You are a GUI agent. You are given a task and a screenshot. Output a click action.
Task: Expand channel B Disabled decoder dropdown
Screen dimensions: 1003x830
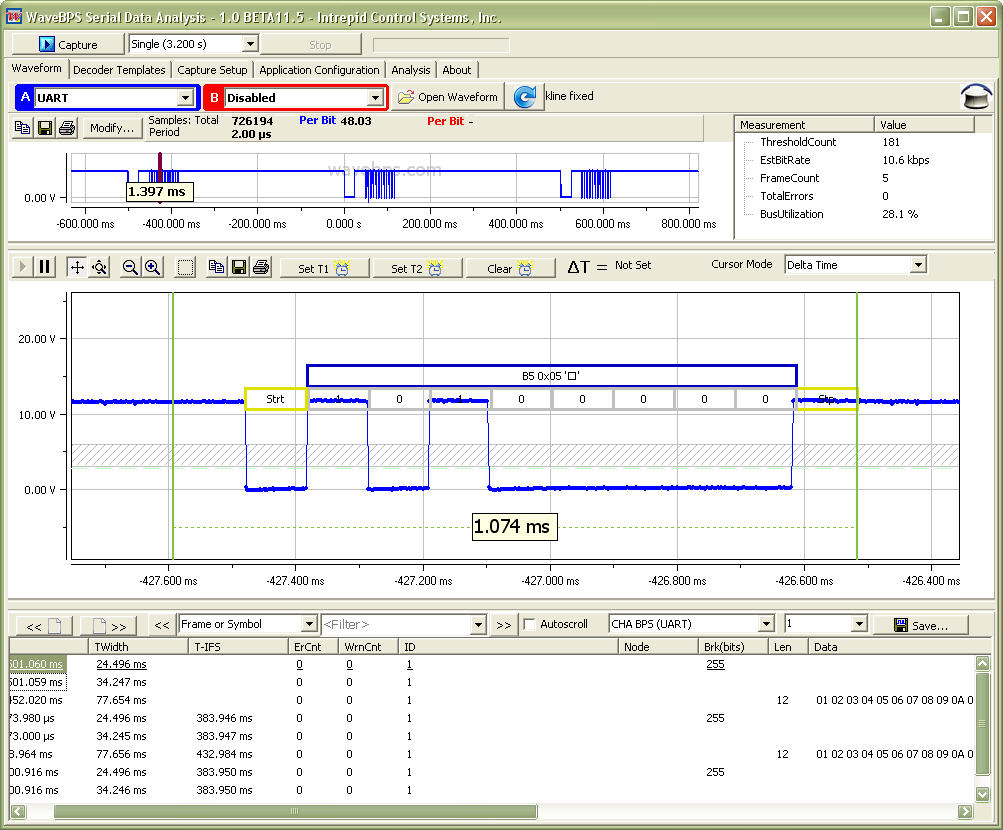pos(375,98)
